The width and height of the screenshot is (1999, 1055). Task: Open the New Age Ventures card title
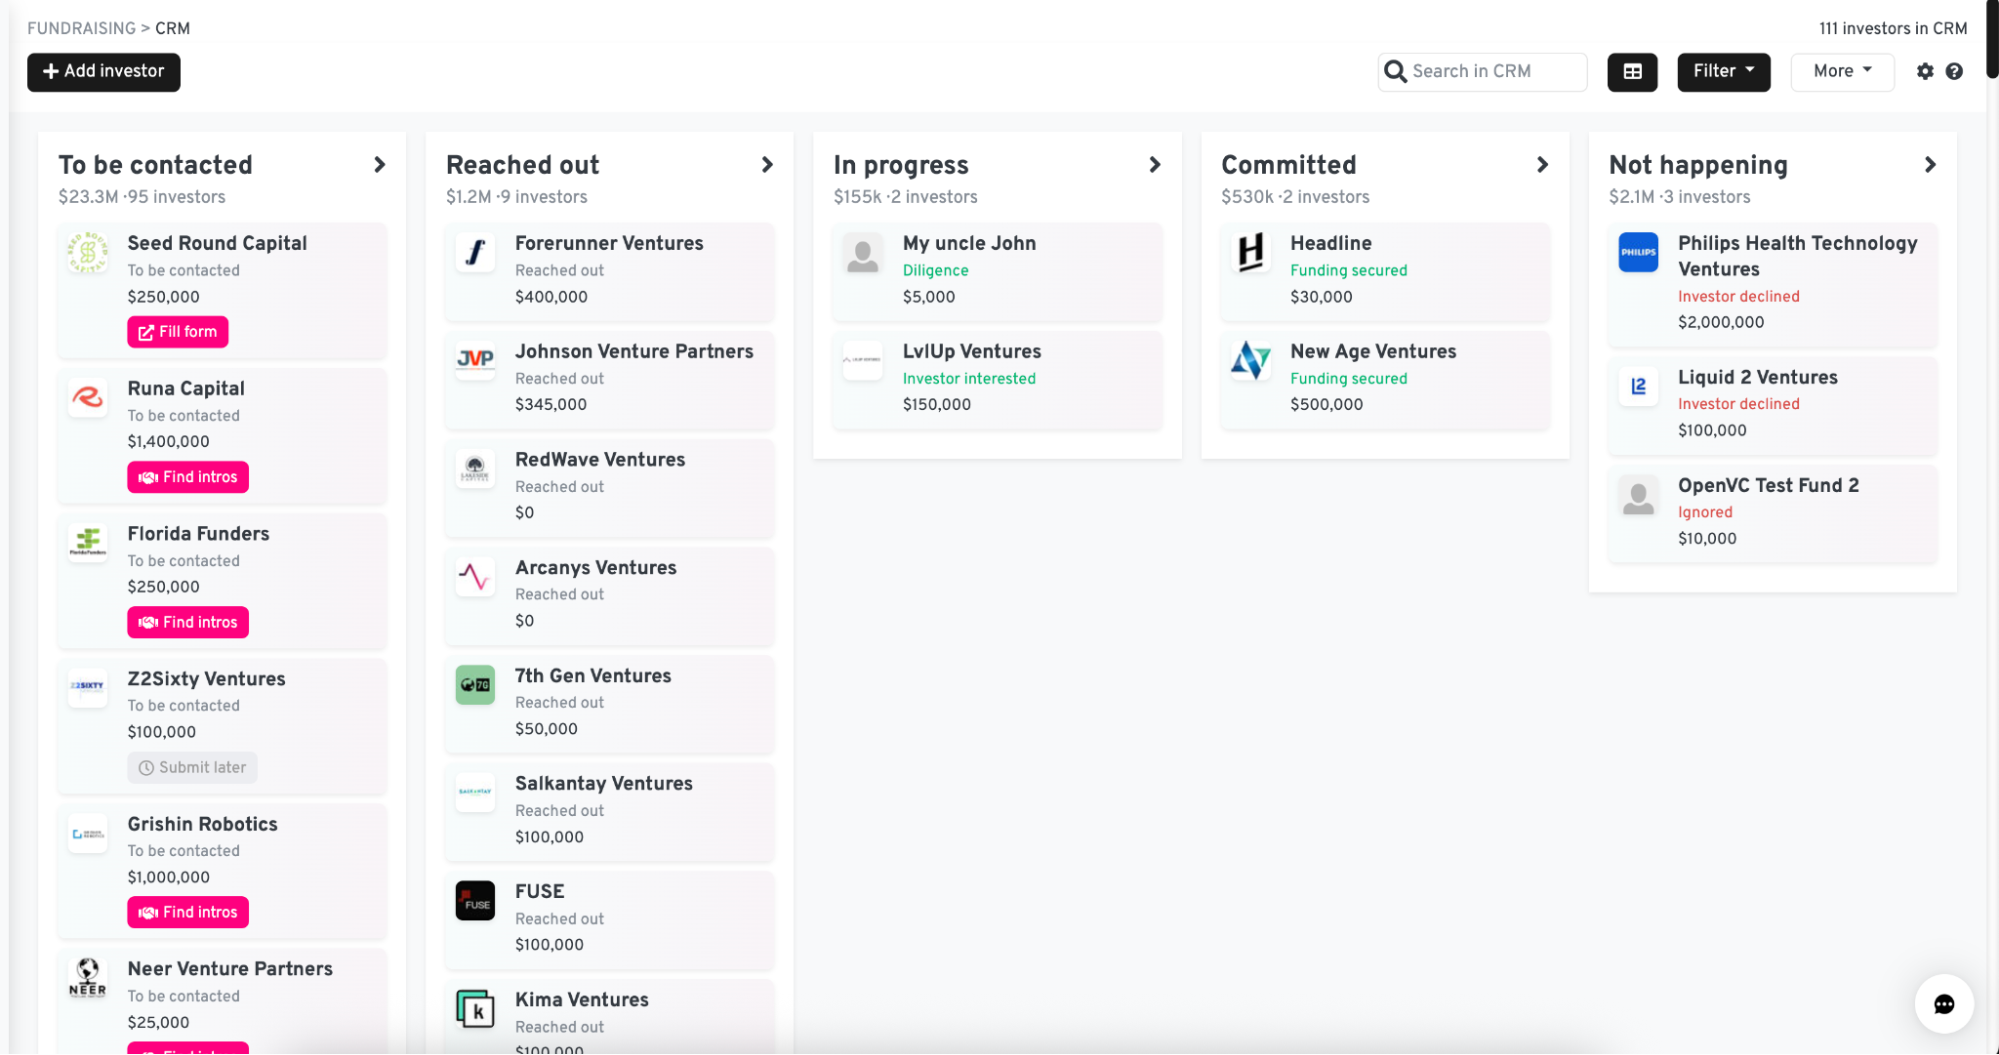coord(1373,351)
